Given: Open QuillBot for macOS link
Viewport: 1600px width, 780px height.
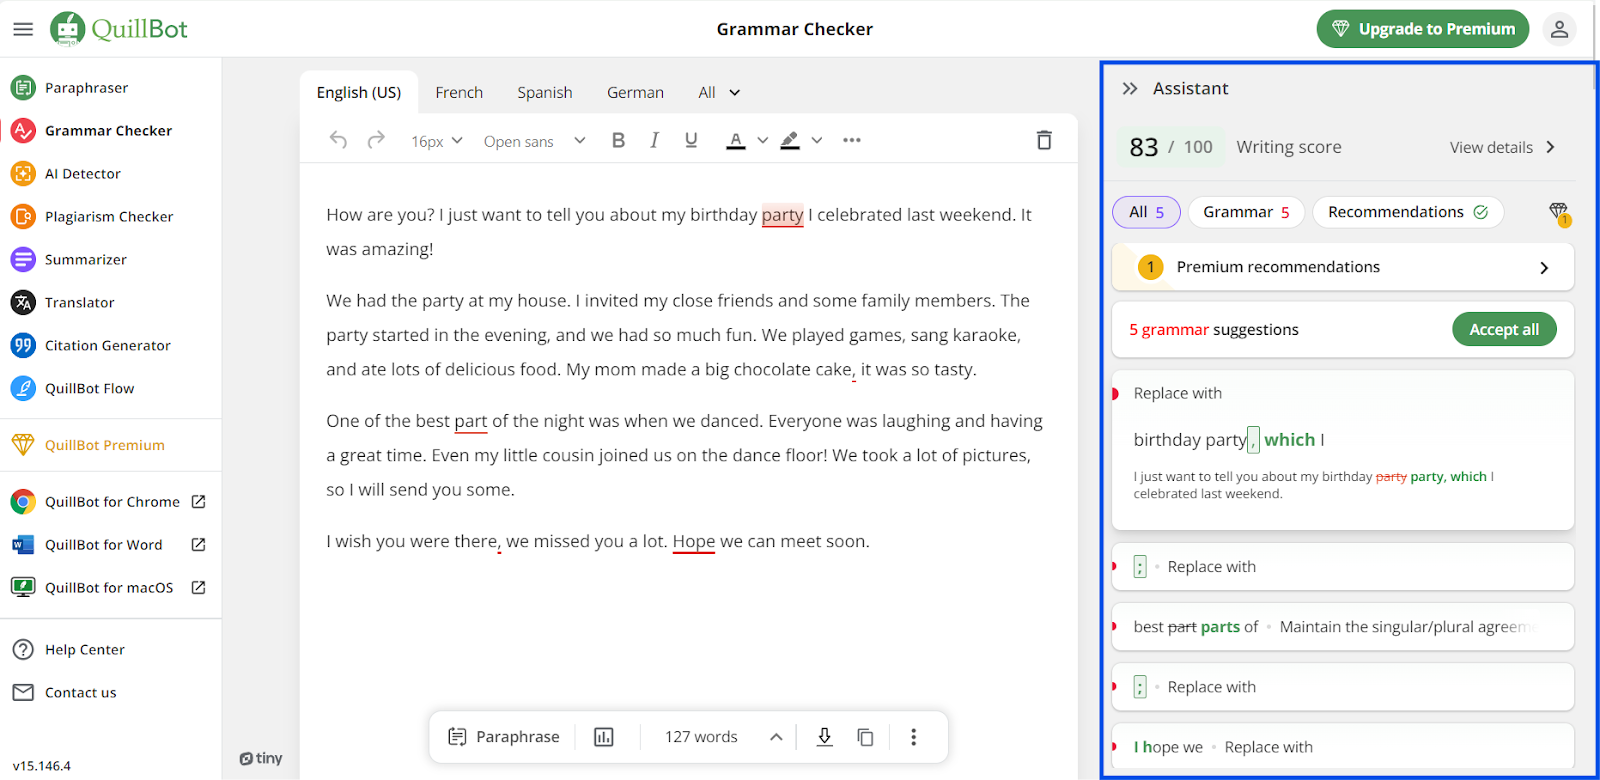Looking at the screenshot, I should [x=108, y=588].
